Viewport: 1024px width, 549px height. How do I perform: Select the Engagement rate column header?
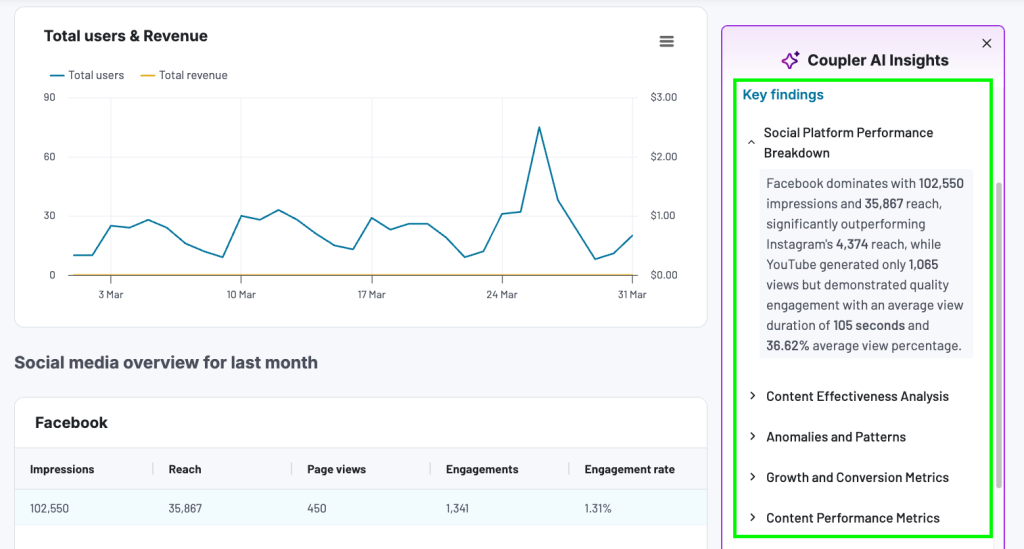(x=629, y=469)
